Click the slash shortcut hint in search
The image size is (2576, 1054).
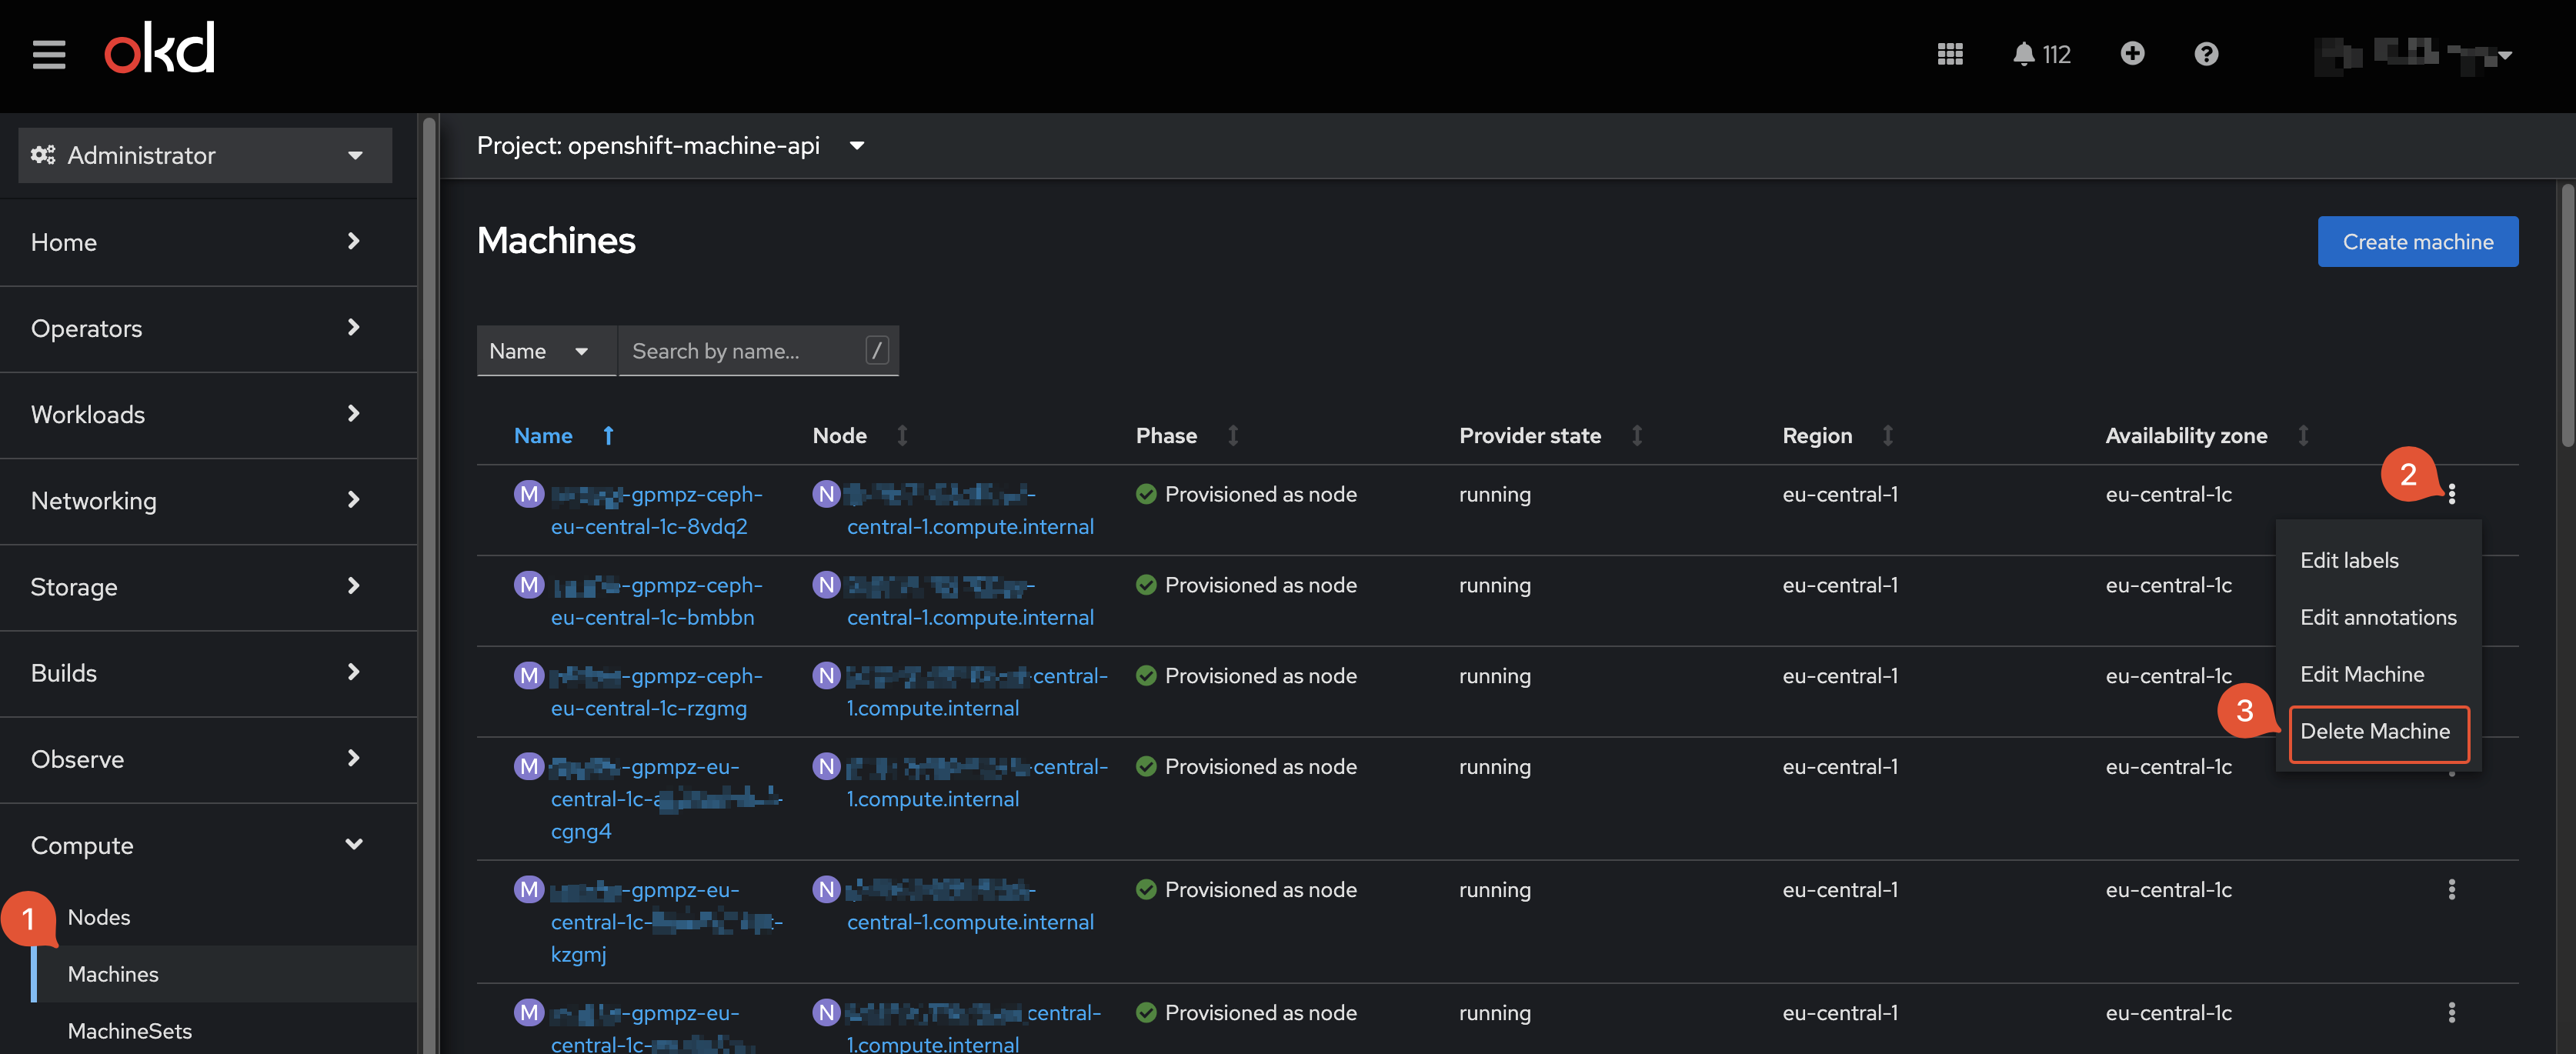coord(876,351)
